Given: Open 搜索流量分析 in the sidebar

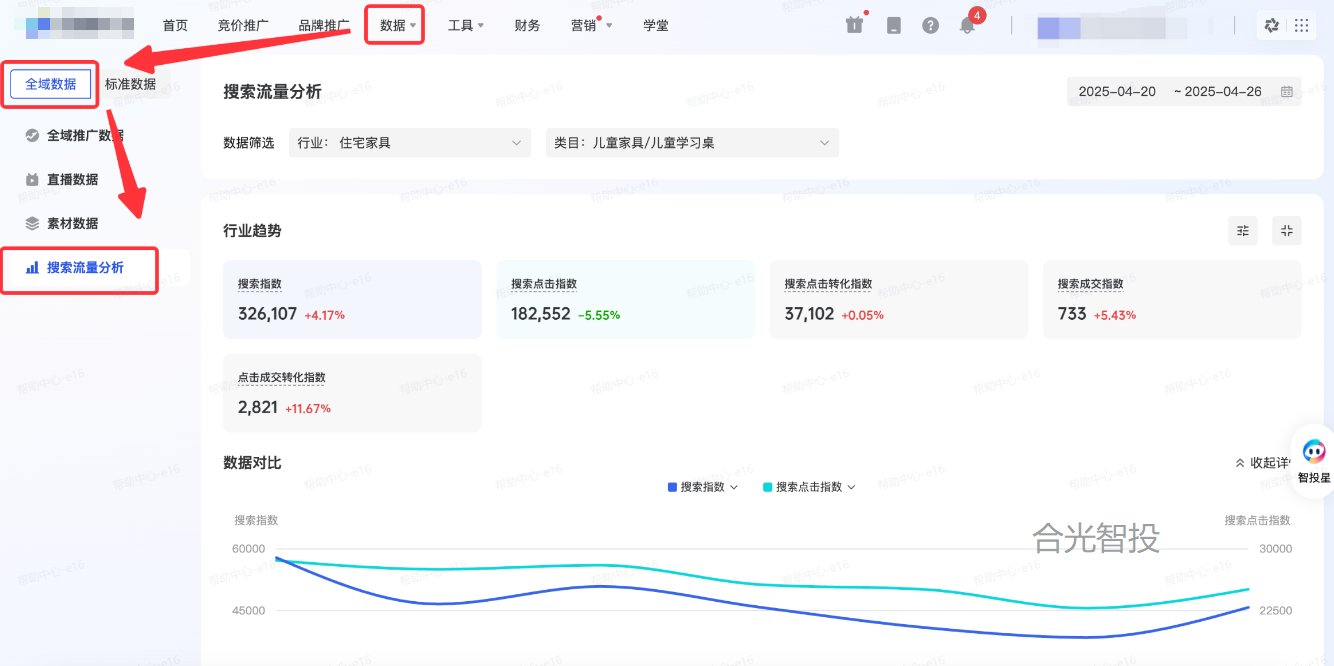Looking at the screenshot, I should (86, 267).
